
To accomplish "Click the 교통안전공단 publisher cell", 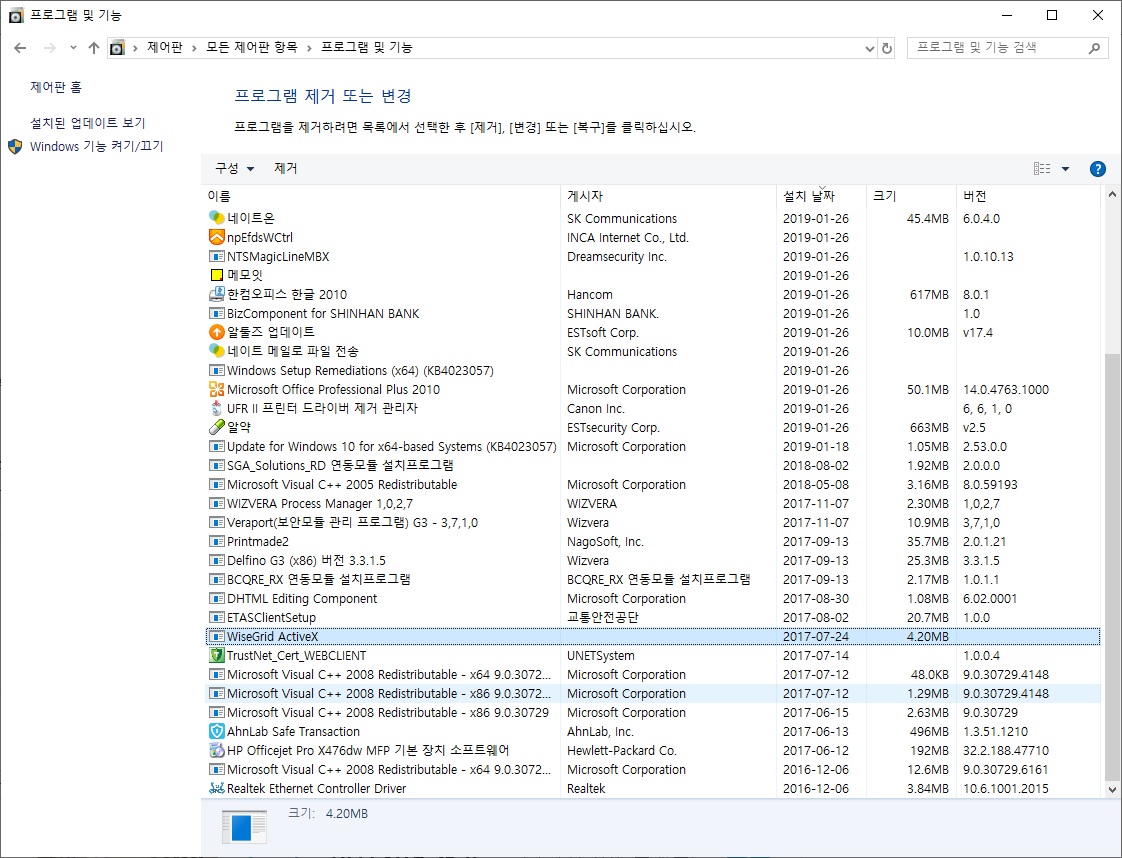I will [x=603, y=617].
